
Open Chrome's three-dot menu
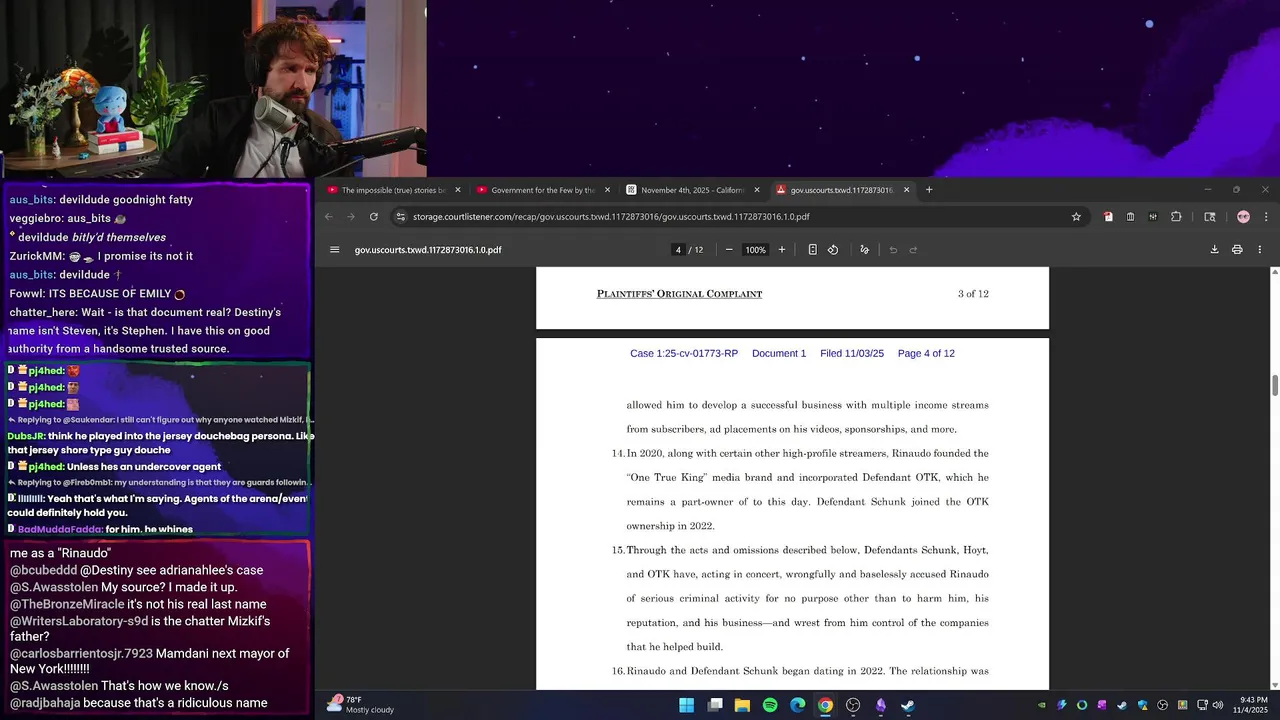click(x=1266, y=217)
